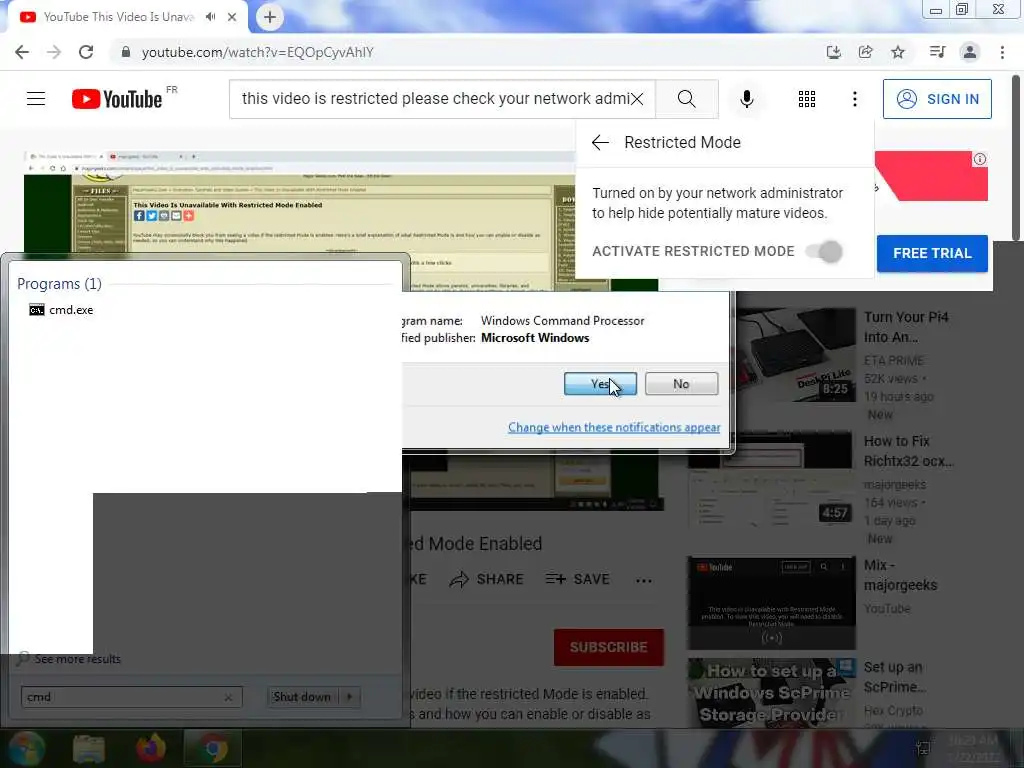Open Mix - majorgeeks playlist thumbnail

(771, 603)
